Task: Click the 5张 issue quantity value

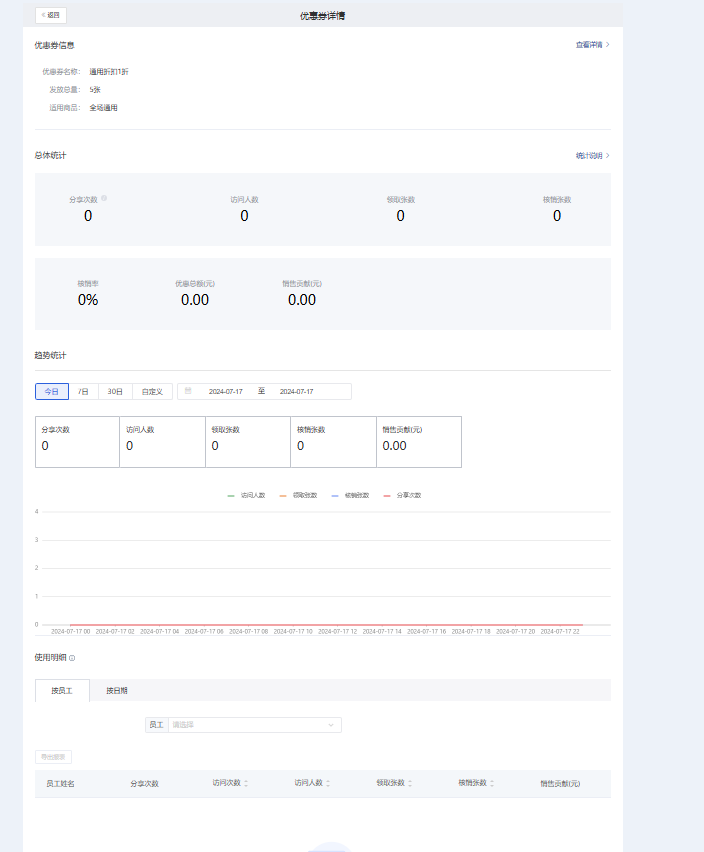Action: [x=95, y=90]
